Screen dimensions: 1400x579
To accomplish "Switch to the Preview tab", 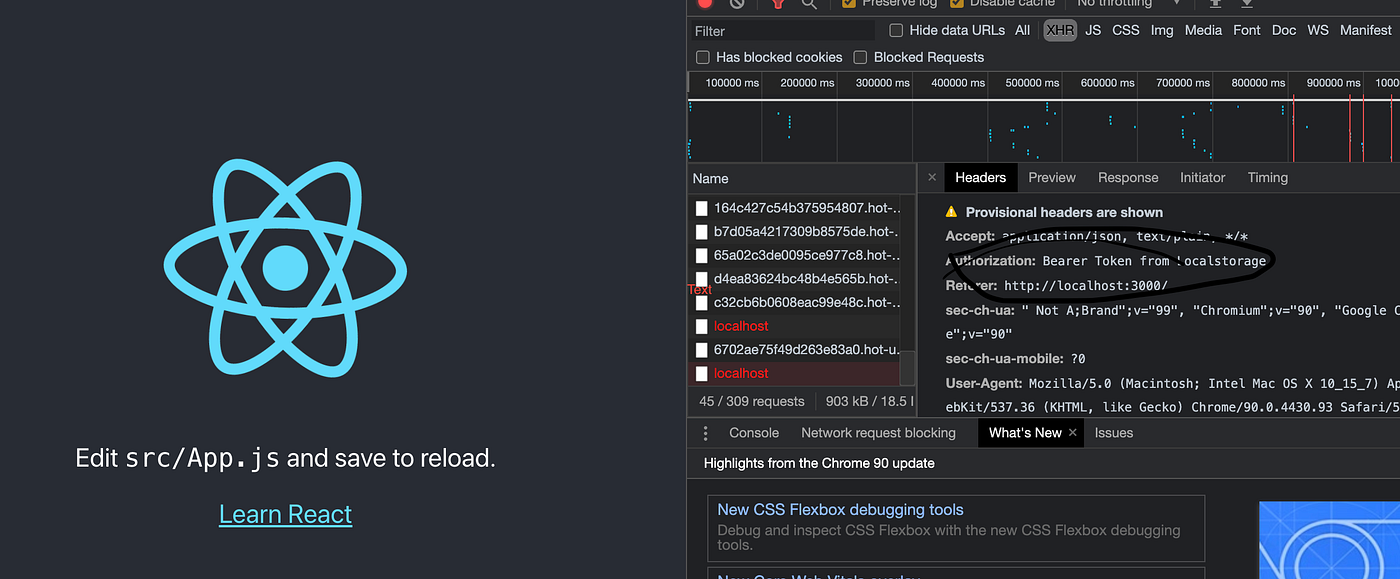I will point(1051,177).
